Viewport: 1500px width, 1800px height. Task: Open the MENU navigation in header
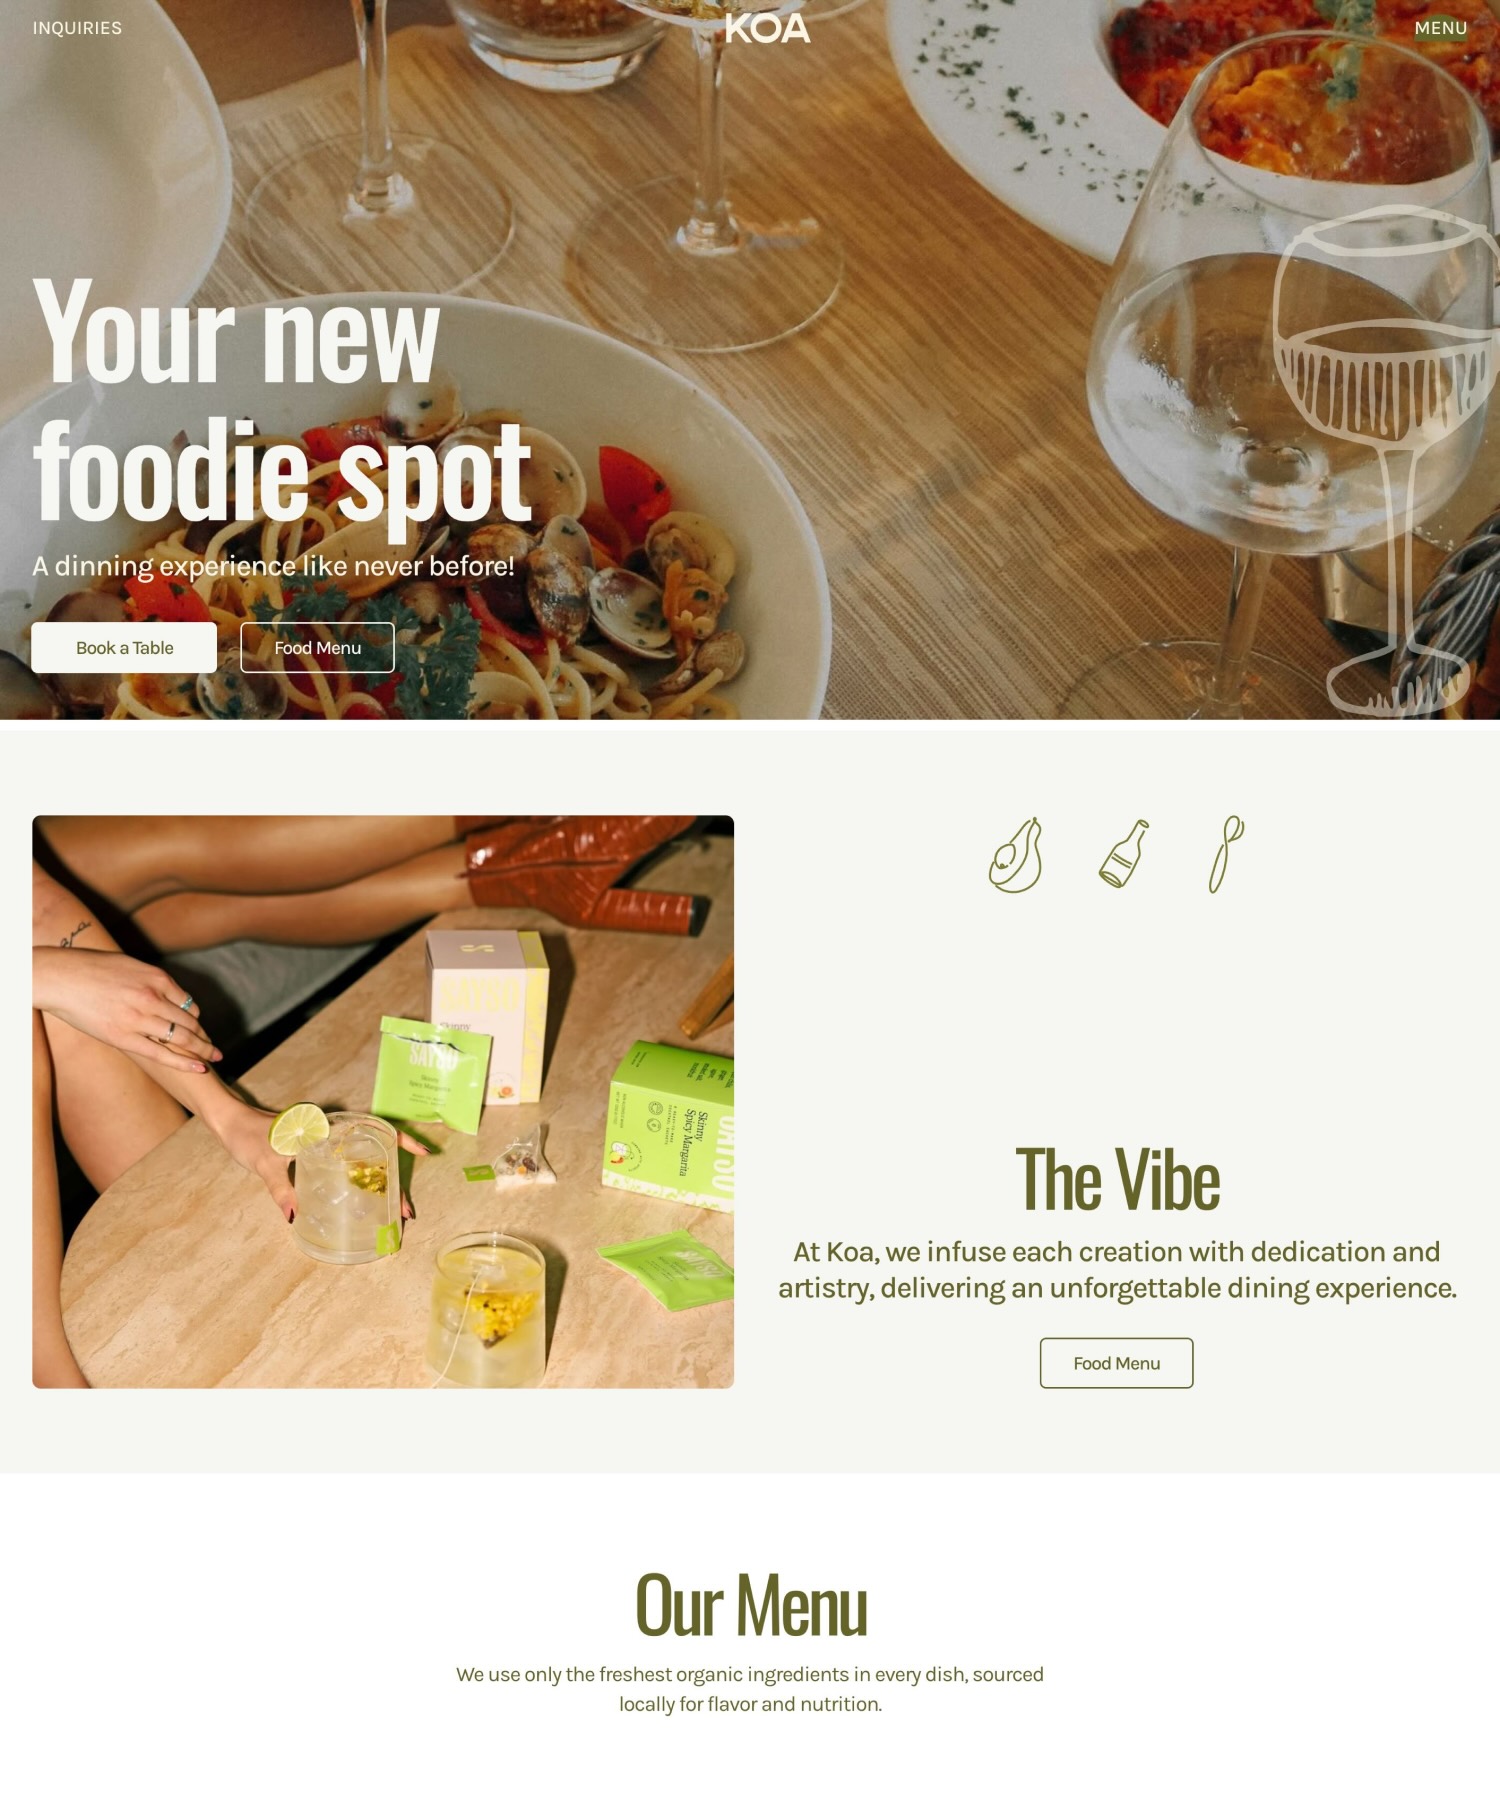click(x=1440, y=28)
